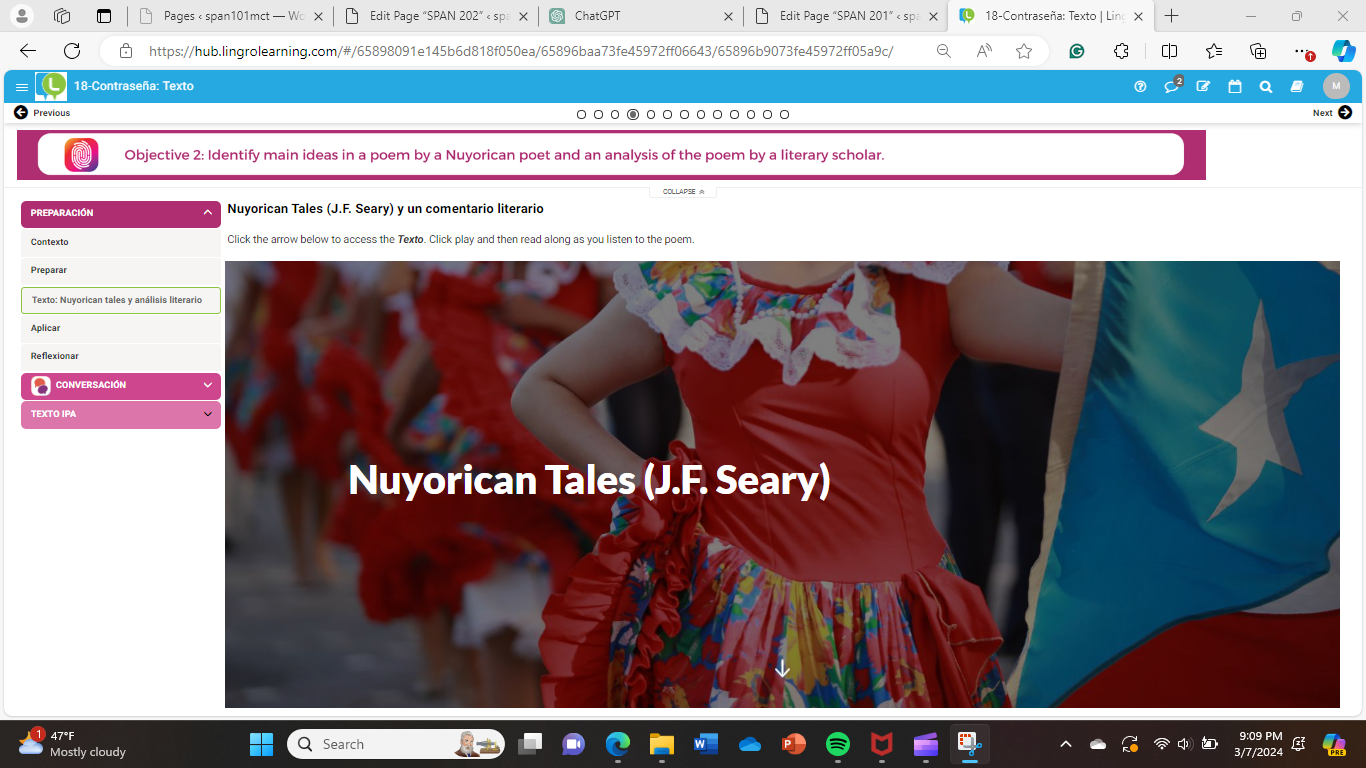The image size is (1366, 768).
Task: Collapse the PREPARACIÓN section
Action: (x=207, y=213)
